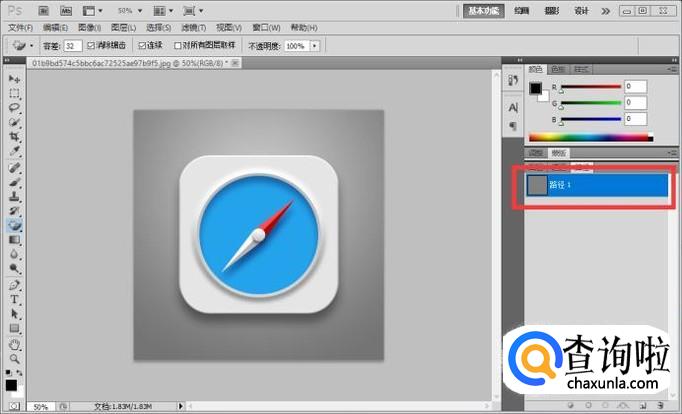Screen dimensions: 682x414
Task: Toggle the 消除锯齿 anti-alias checkbox
Action: [x=91, y=45]
